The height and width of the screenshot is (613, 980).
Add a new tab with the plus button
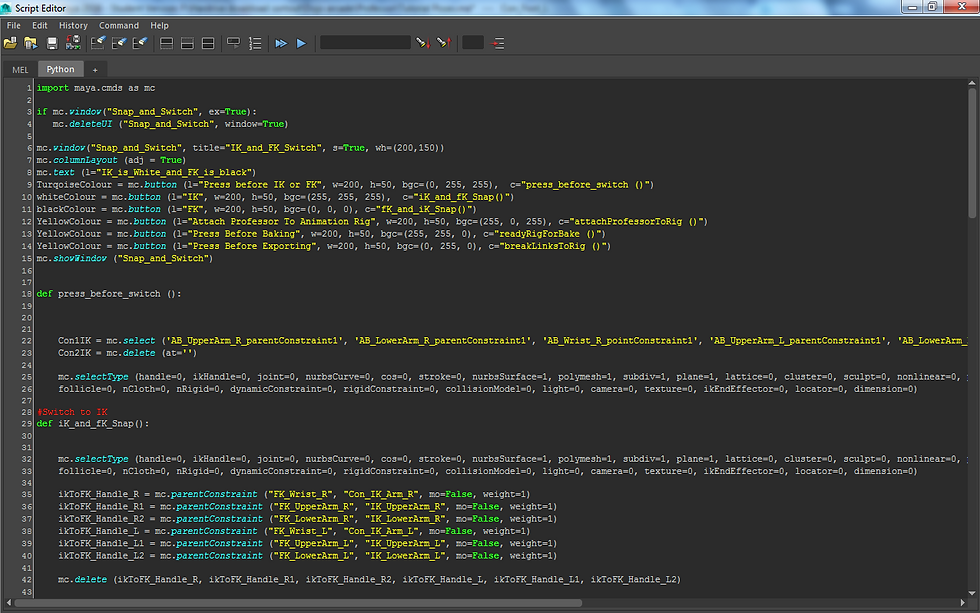tap(95, 69)
